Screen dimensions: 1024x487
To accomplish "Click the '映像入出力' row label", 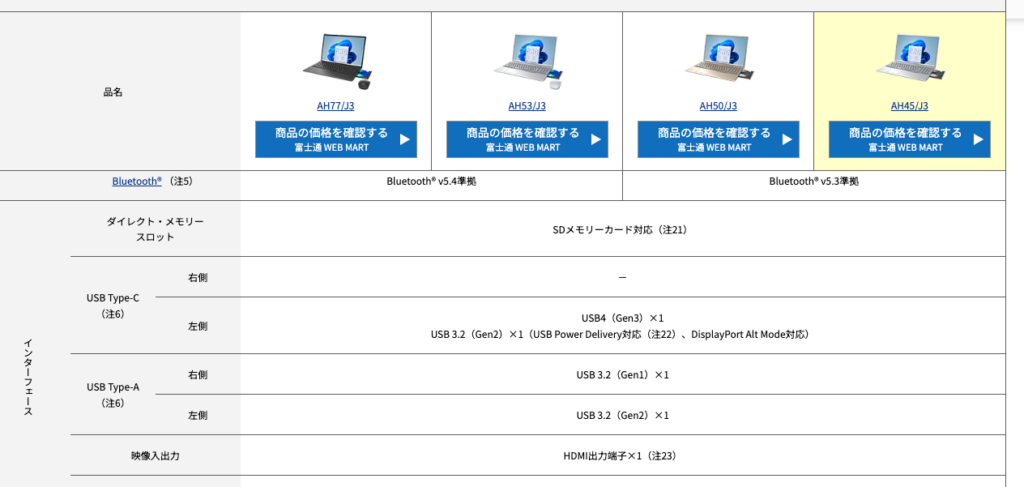I will (x=155, y=456).
